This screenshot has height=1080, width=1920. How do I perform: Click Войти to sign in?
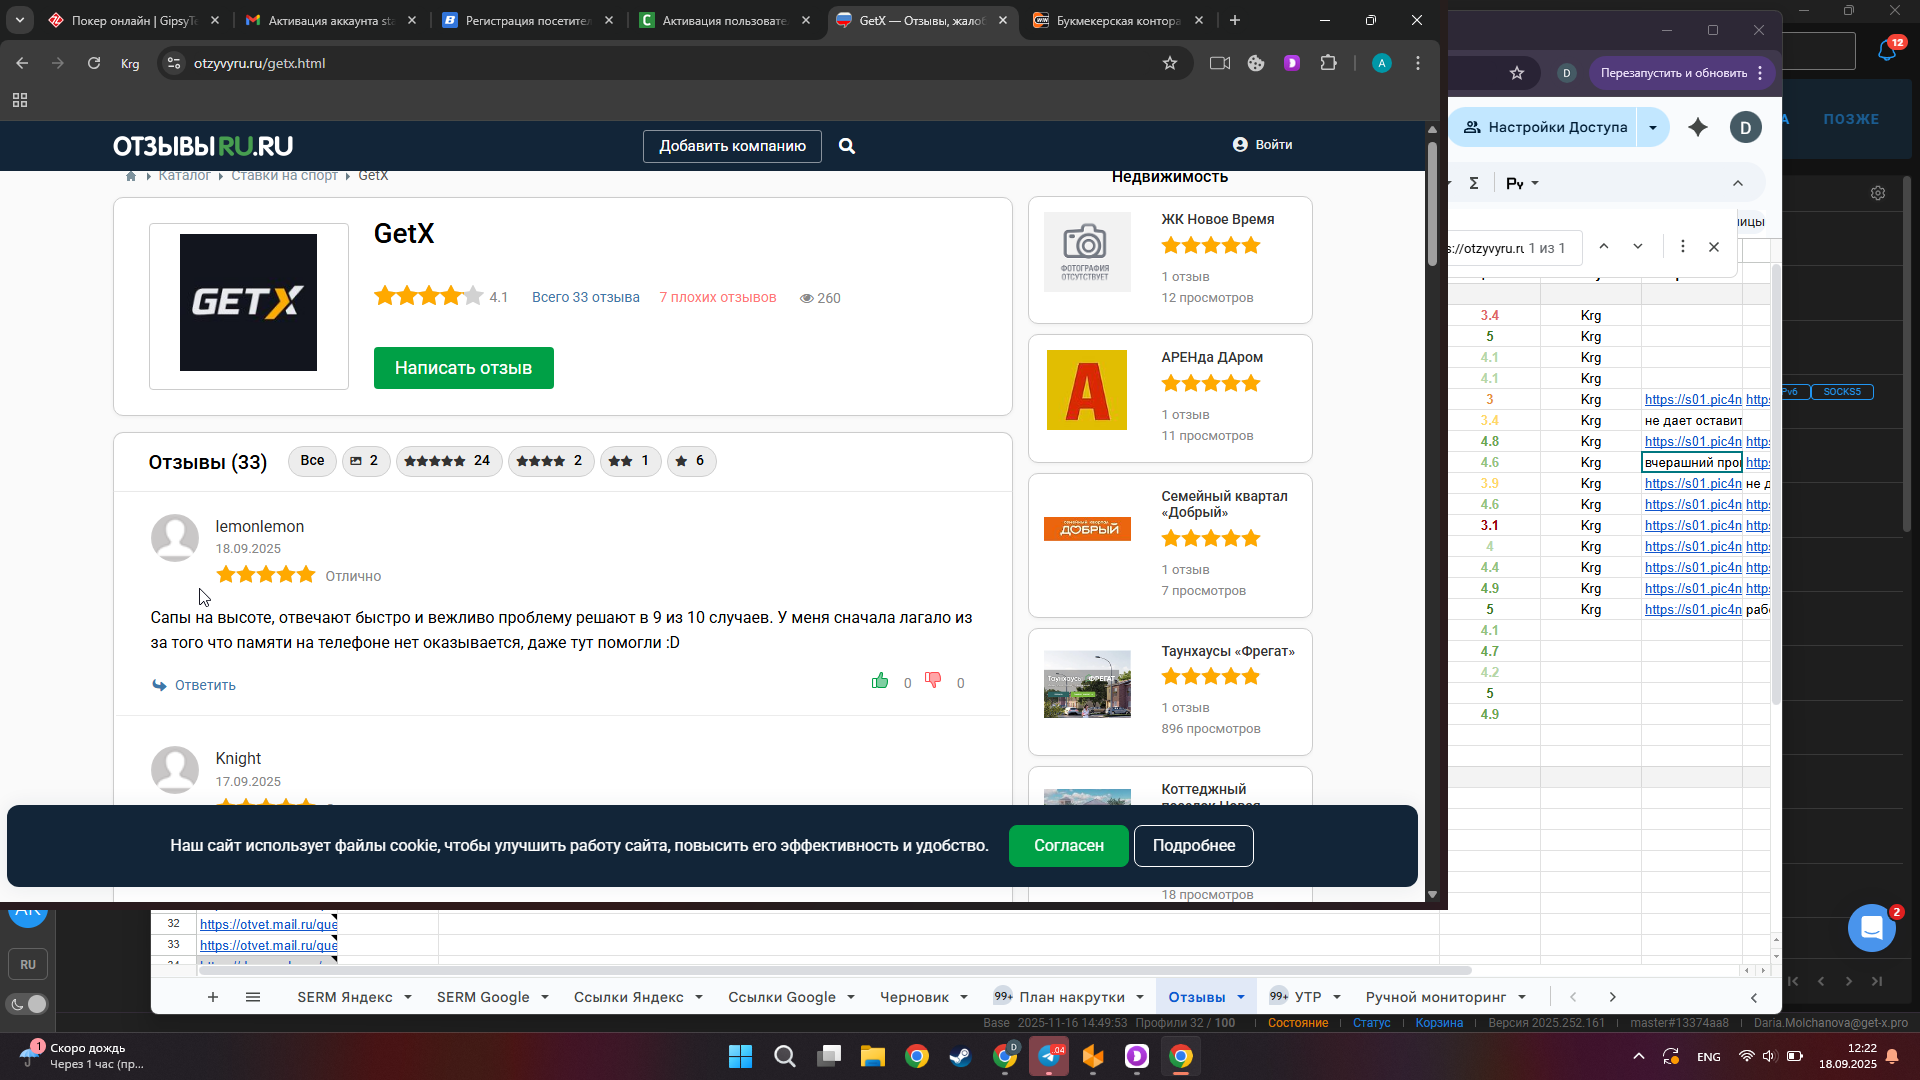(1263, 145)
